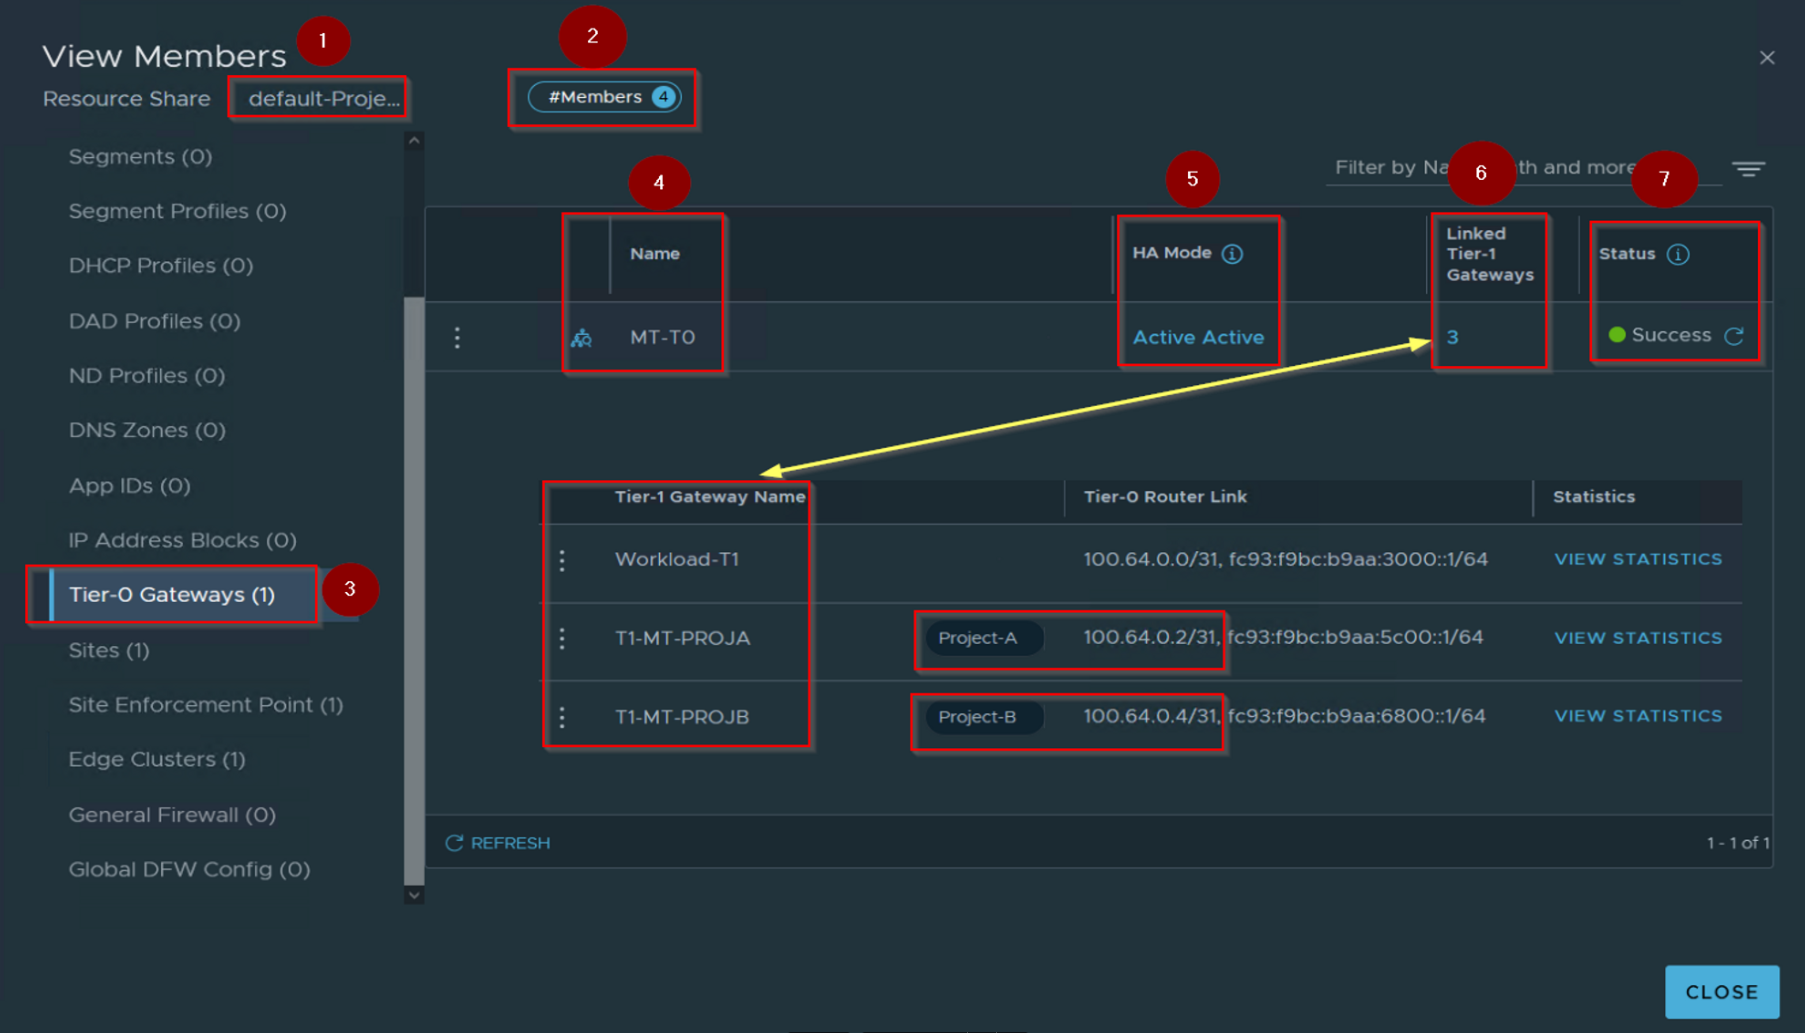The height and width of the screenshot is (1033, 1805).
Task: Select Tier-0 Gateways (1) in the sidebar
Action: pyautogui.click(x=171, y=595)
